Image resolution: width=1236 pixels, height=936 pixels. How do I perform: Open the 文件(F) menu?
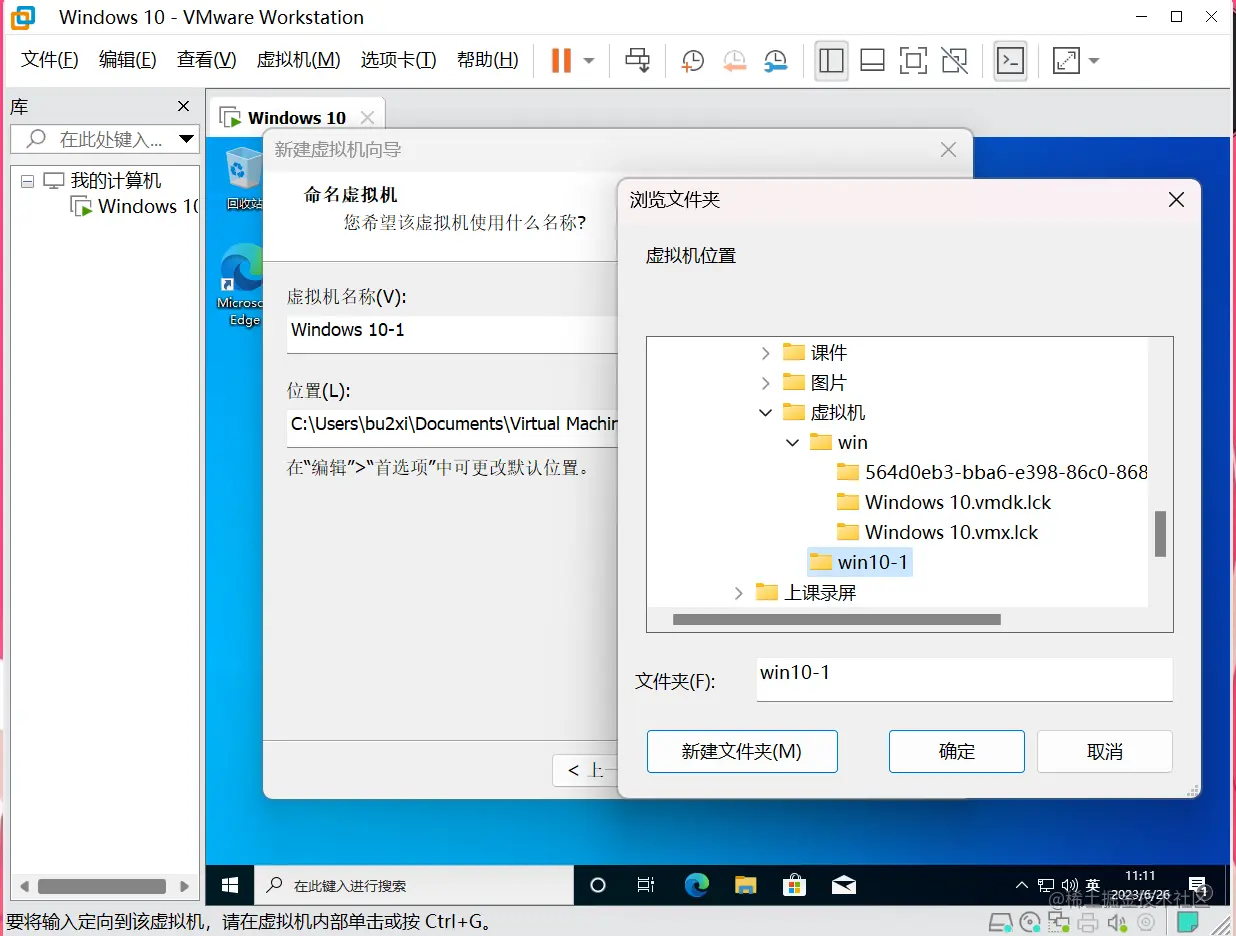coord(50,60)
